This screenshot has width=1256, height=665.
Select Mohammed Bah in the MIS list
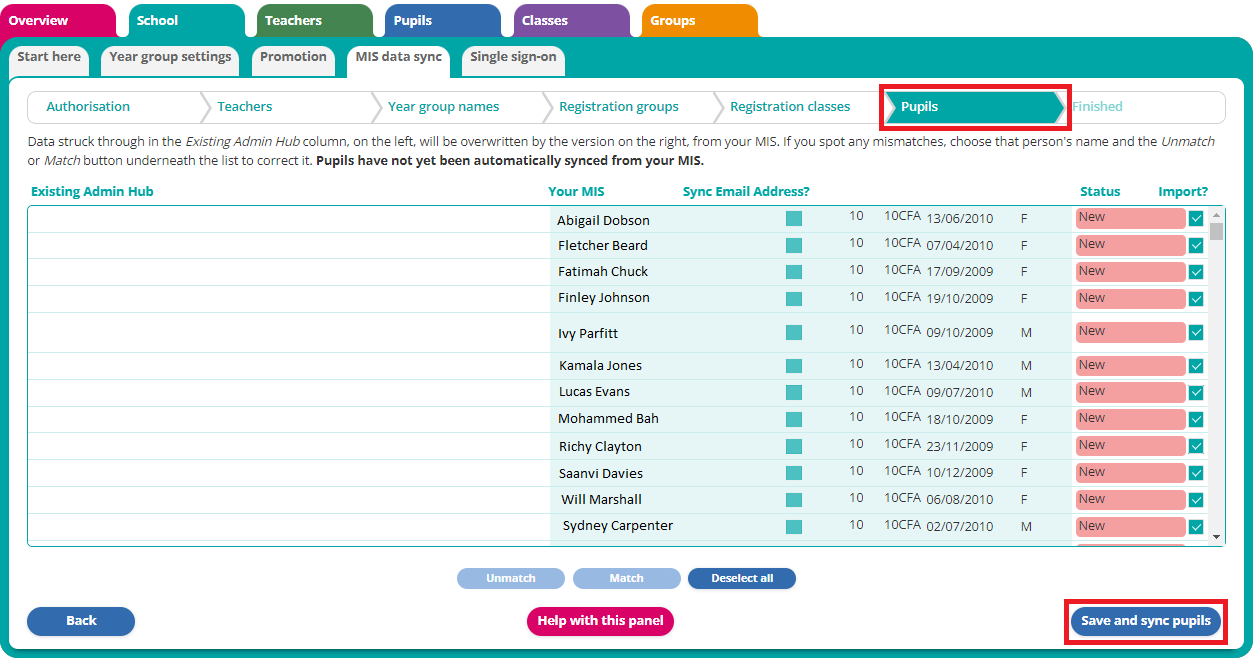pyautogui.click(x=608, y=419)
